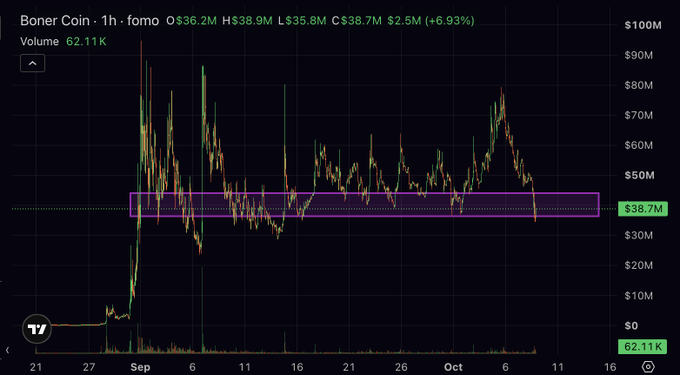Image resolution: width=680 pixels, height=375 pixels.
Task: Click the 26 date axis label
Action: click(401, 367)
